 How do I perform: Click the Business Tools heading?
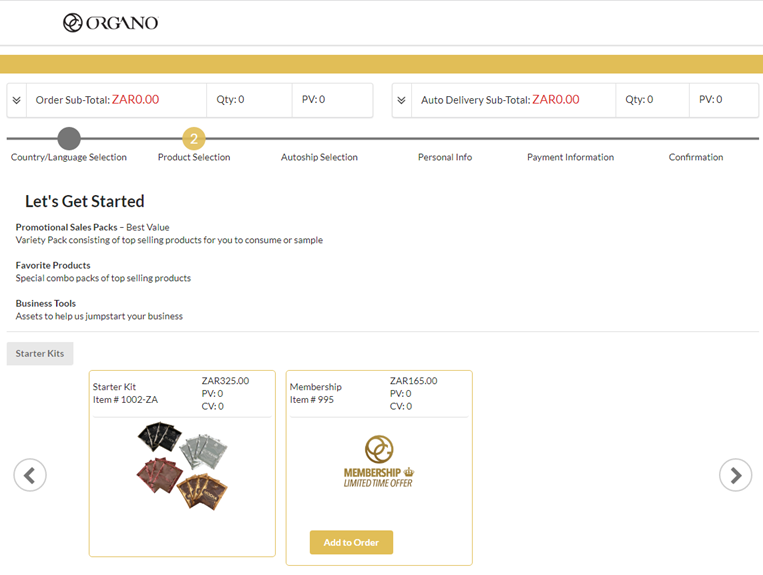tap(46, 303)
